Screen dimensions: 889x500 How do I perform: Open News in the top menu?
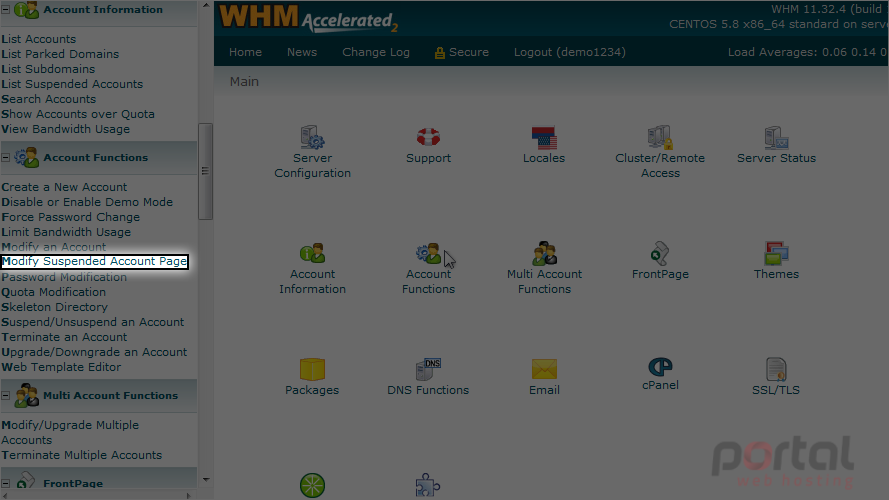(x=302, y=52)
